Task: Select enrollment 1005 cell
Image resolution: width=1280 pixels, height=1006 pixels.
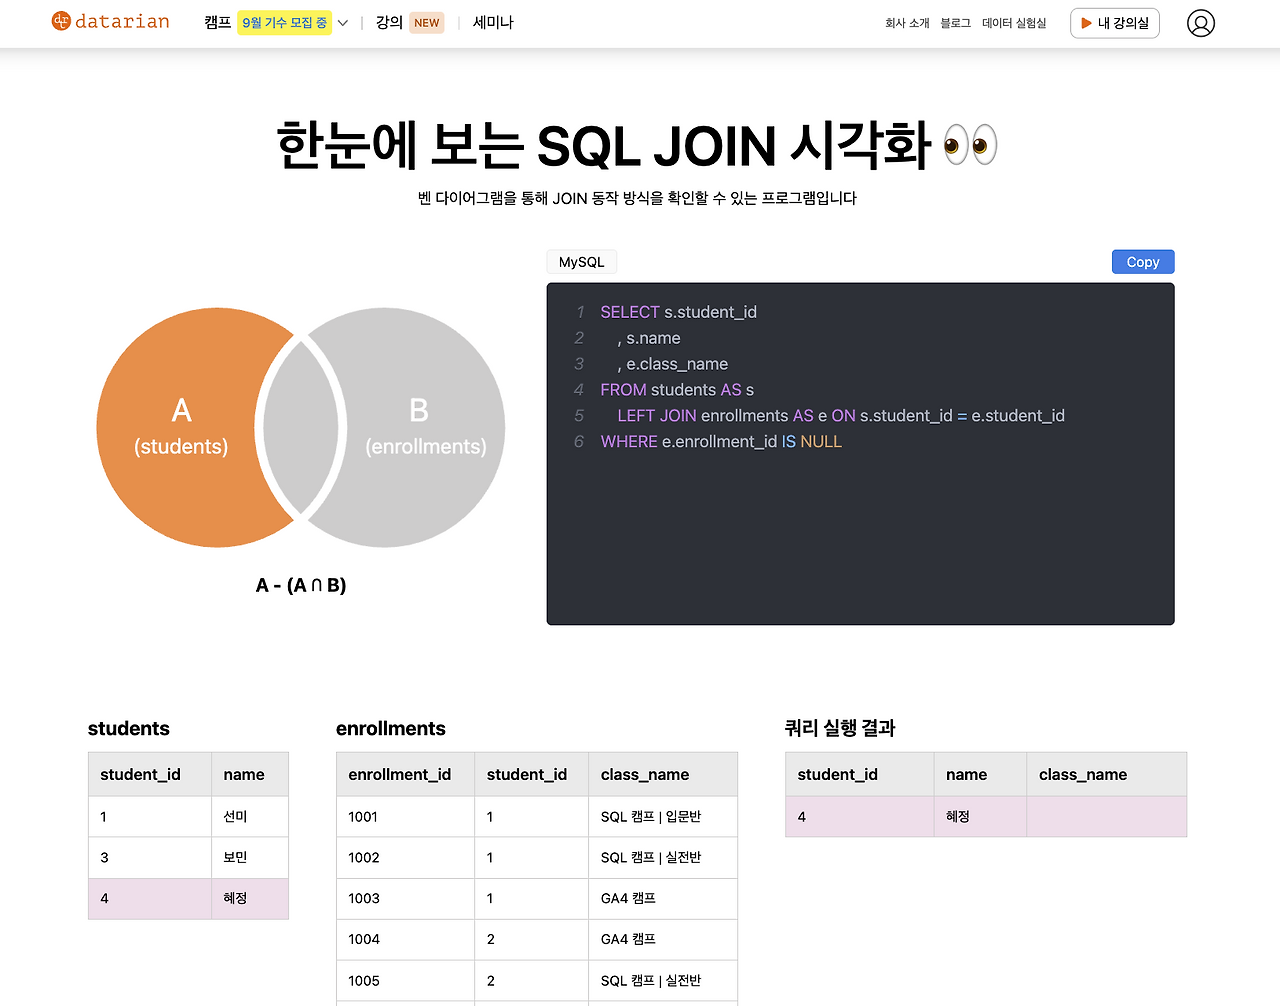Action: tap(405, 981)
